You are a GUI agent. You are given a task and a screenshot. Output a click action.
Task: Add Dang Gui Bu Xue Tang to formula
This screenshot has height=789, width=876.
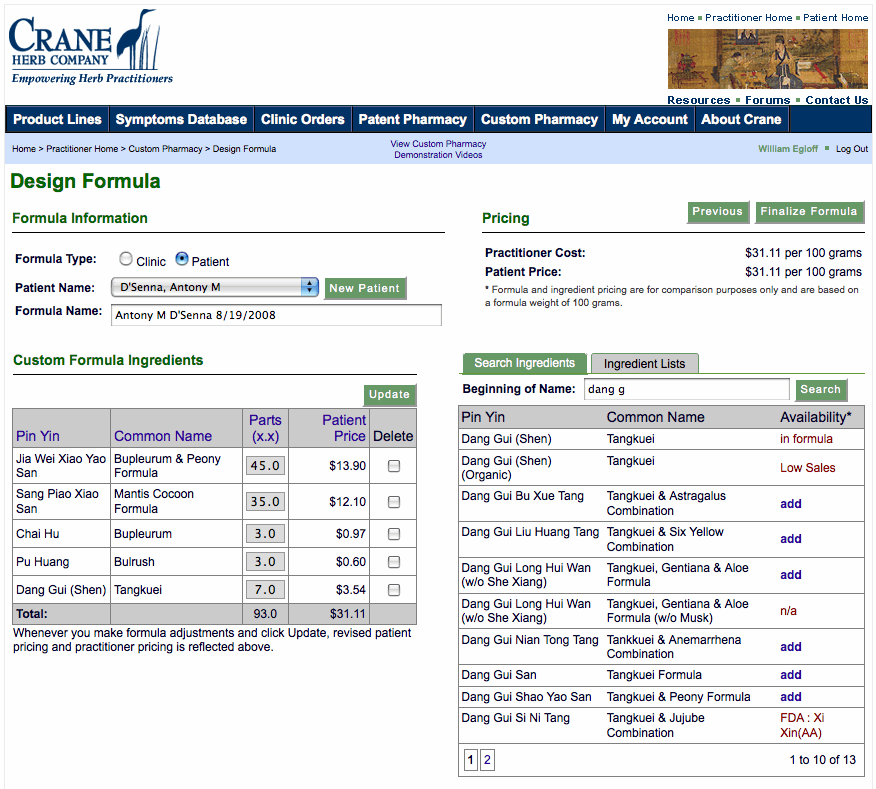coord(791,504)
